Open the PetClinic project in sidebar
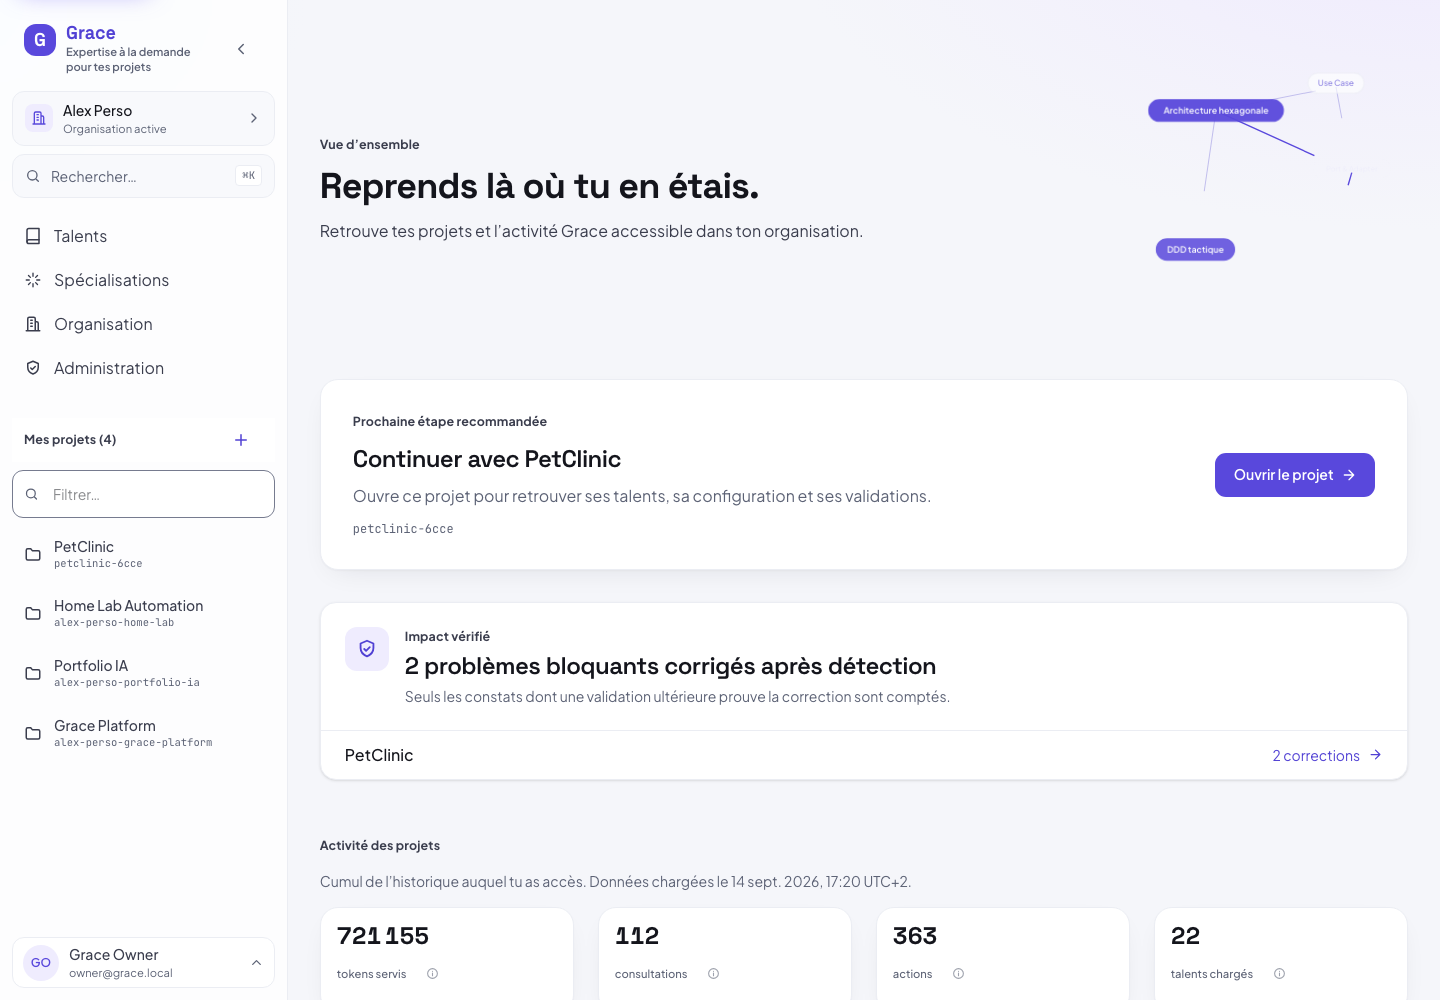The image size is (1440, 1000). (x=143, y=554)
